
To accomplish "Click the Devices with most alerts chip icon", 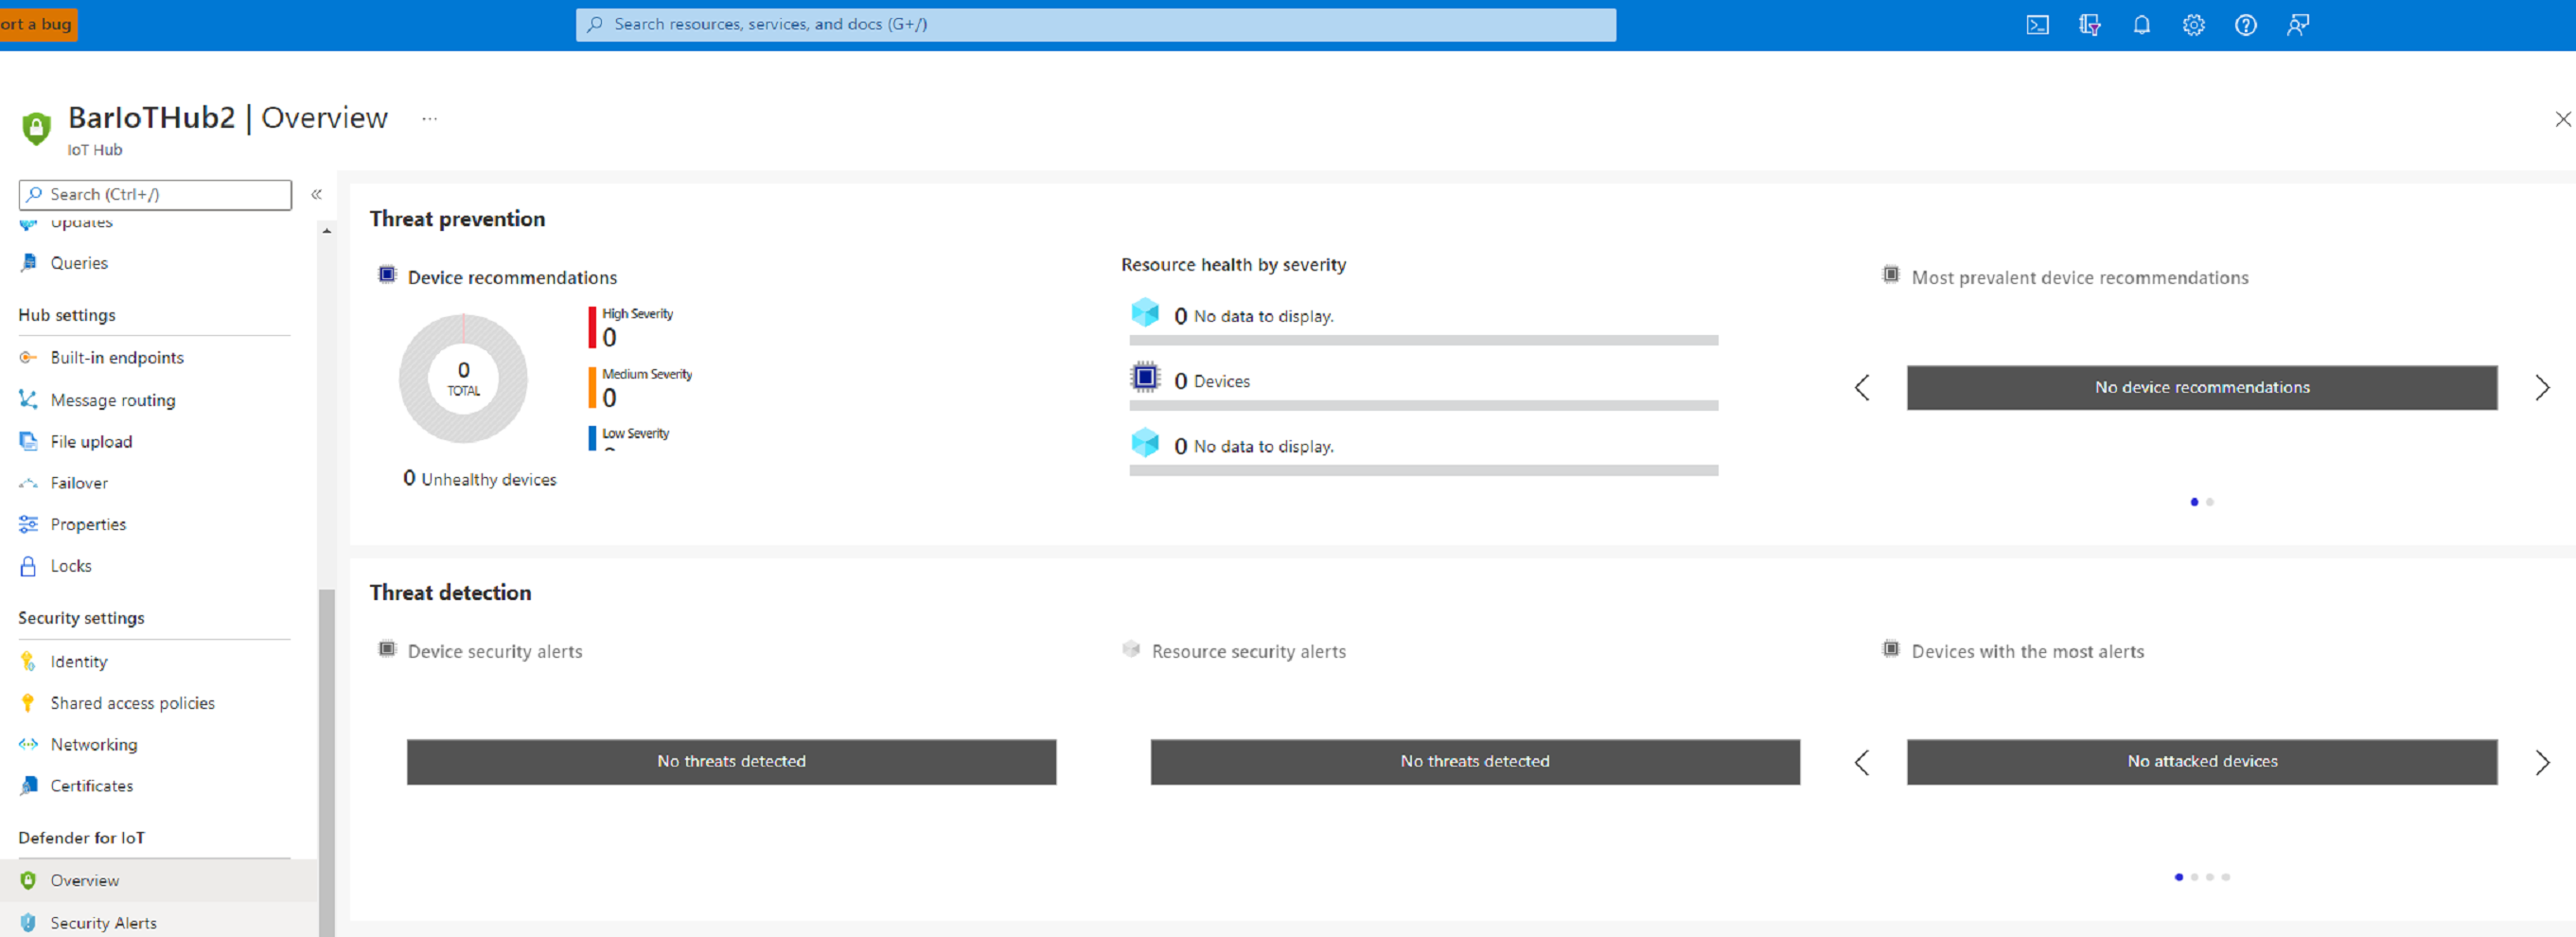I will [x=1891, y=649].
